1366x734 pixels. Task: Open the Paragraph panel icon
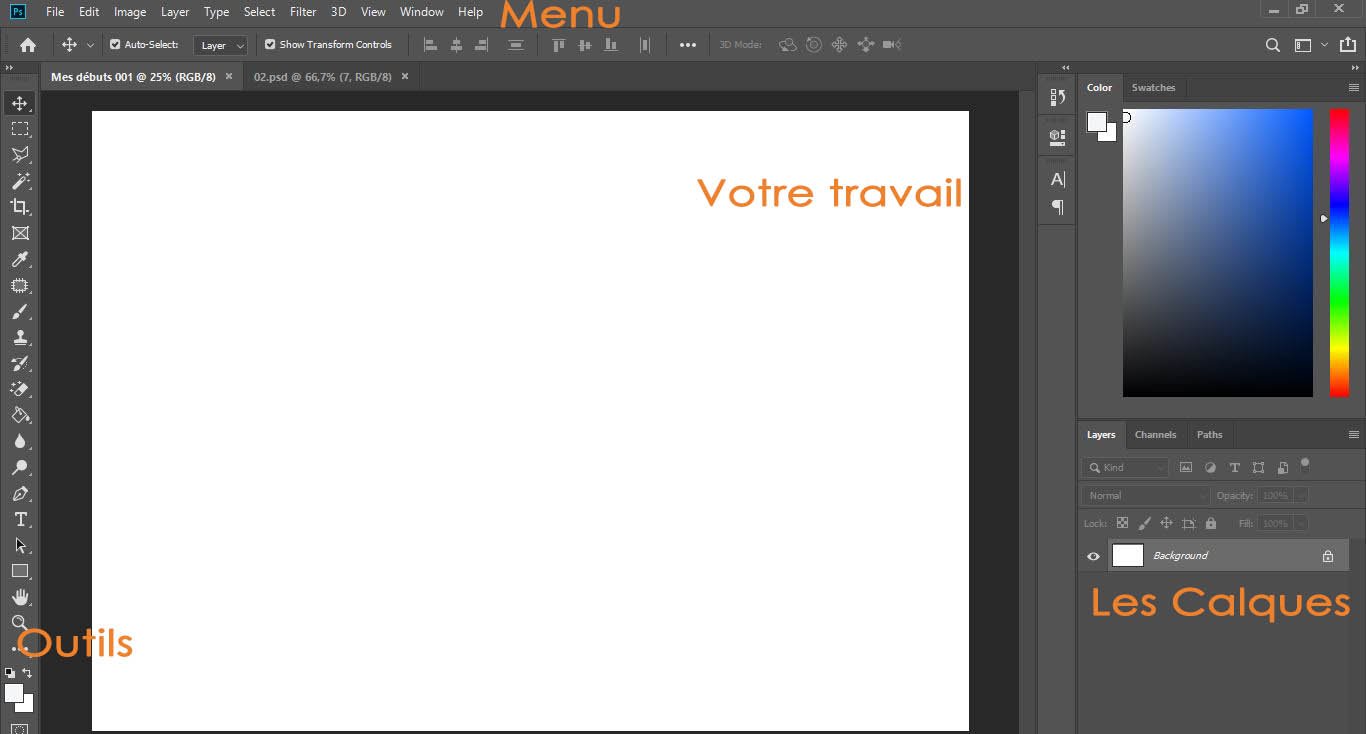(x=1057, y=208)
